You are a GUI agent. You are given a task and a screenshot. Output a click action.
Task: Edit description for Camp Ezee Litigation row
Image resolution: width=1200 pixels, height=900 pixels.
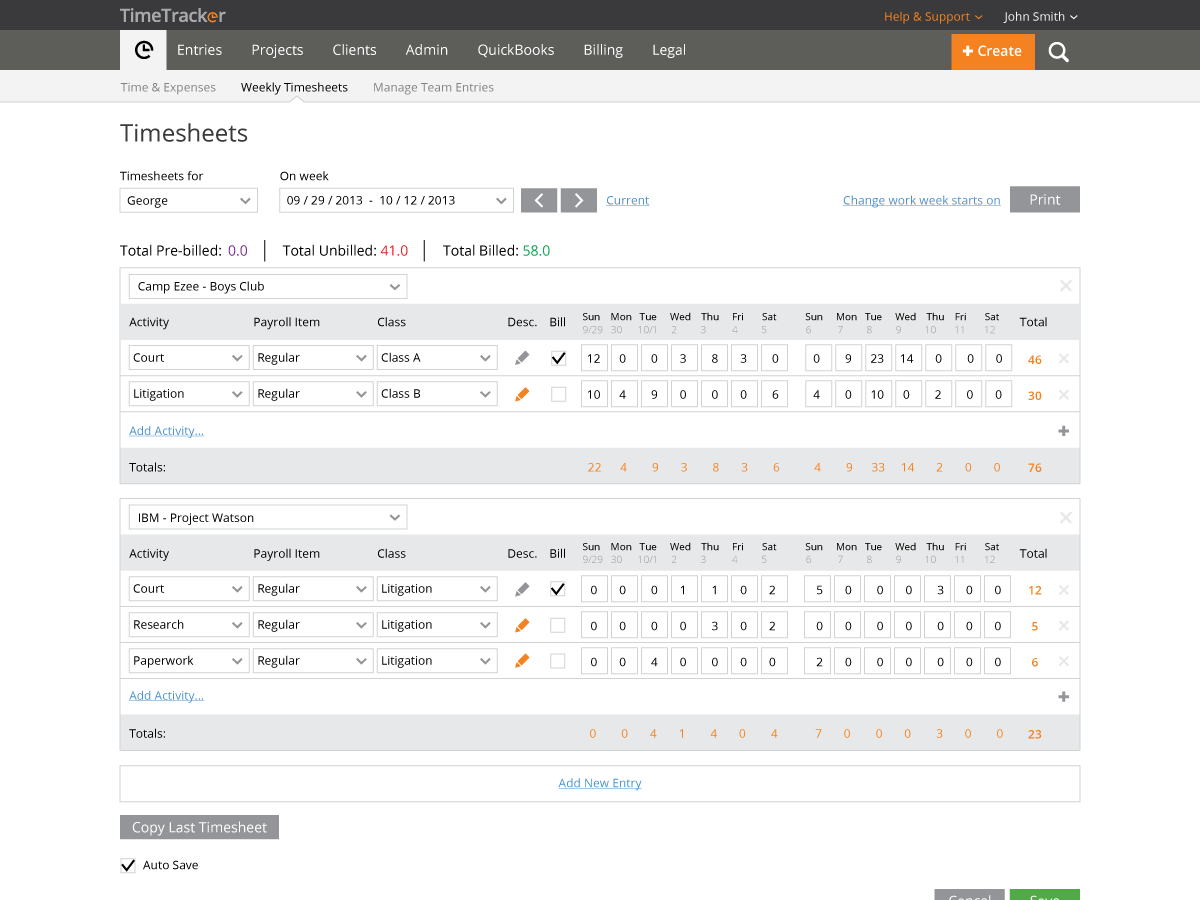(x=522, y=394)
